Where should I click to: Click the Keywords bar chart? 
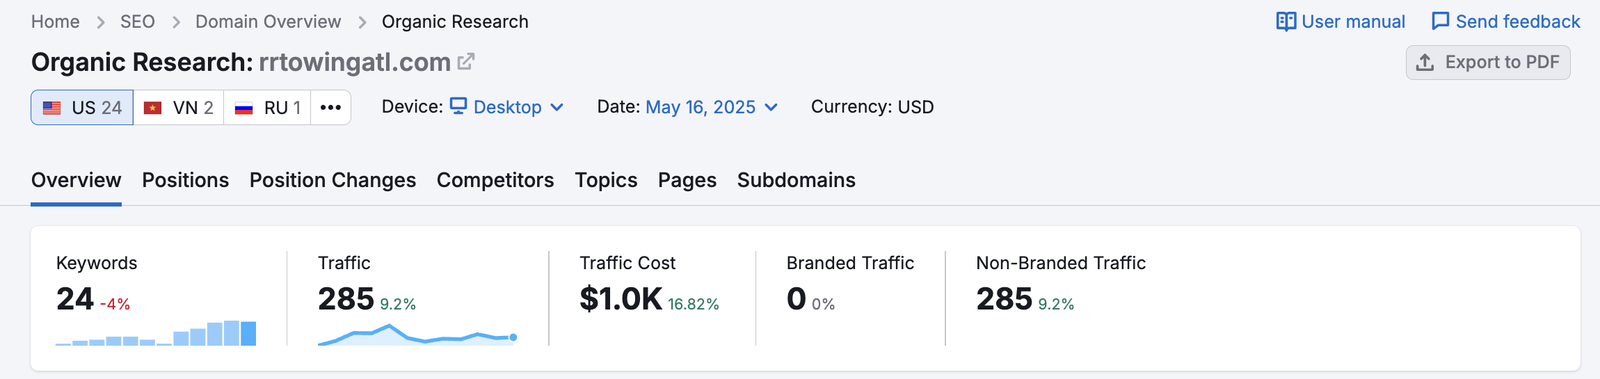(156, 333)
